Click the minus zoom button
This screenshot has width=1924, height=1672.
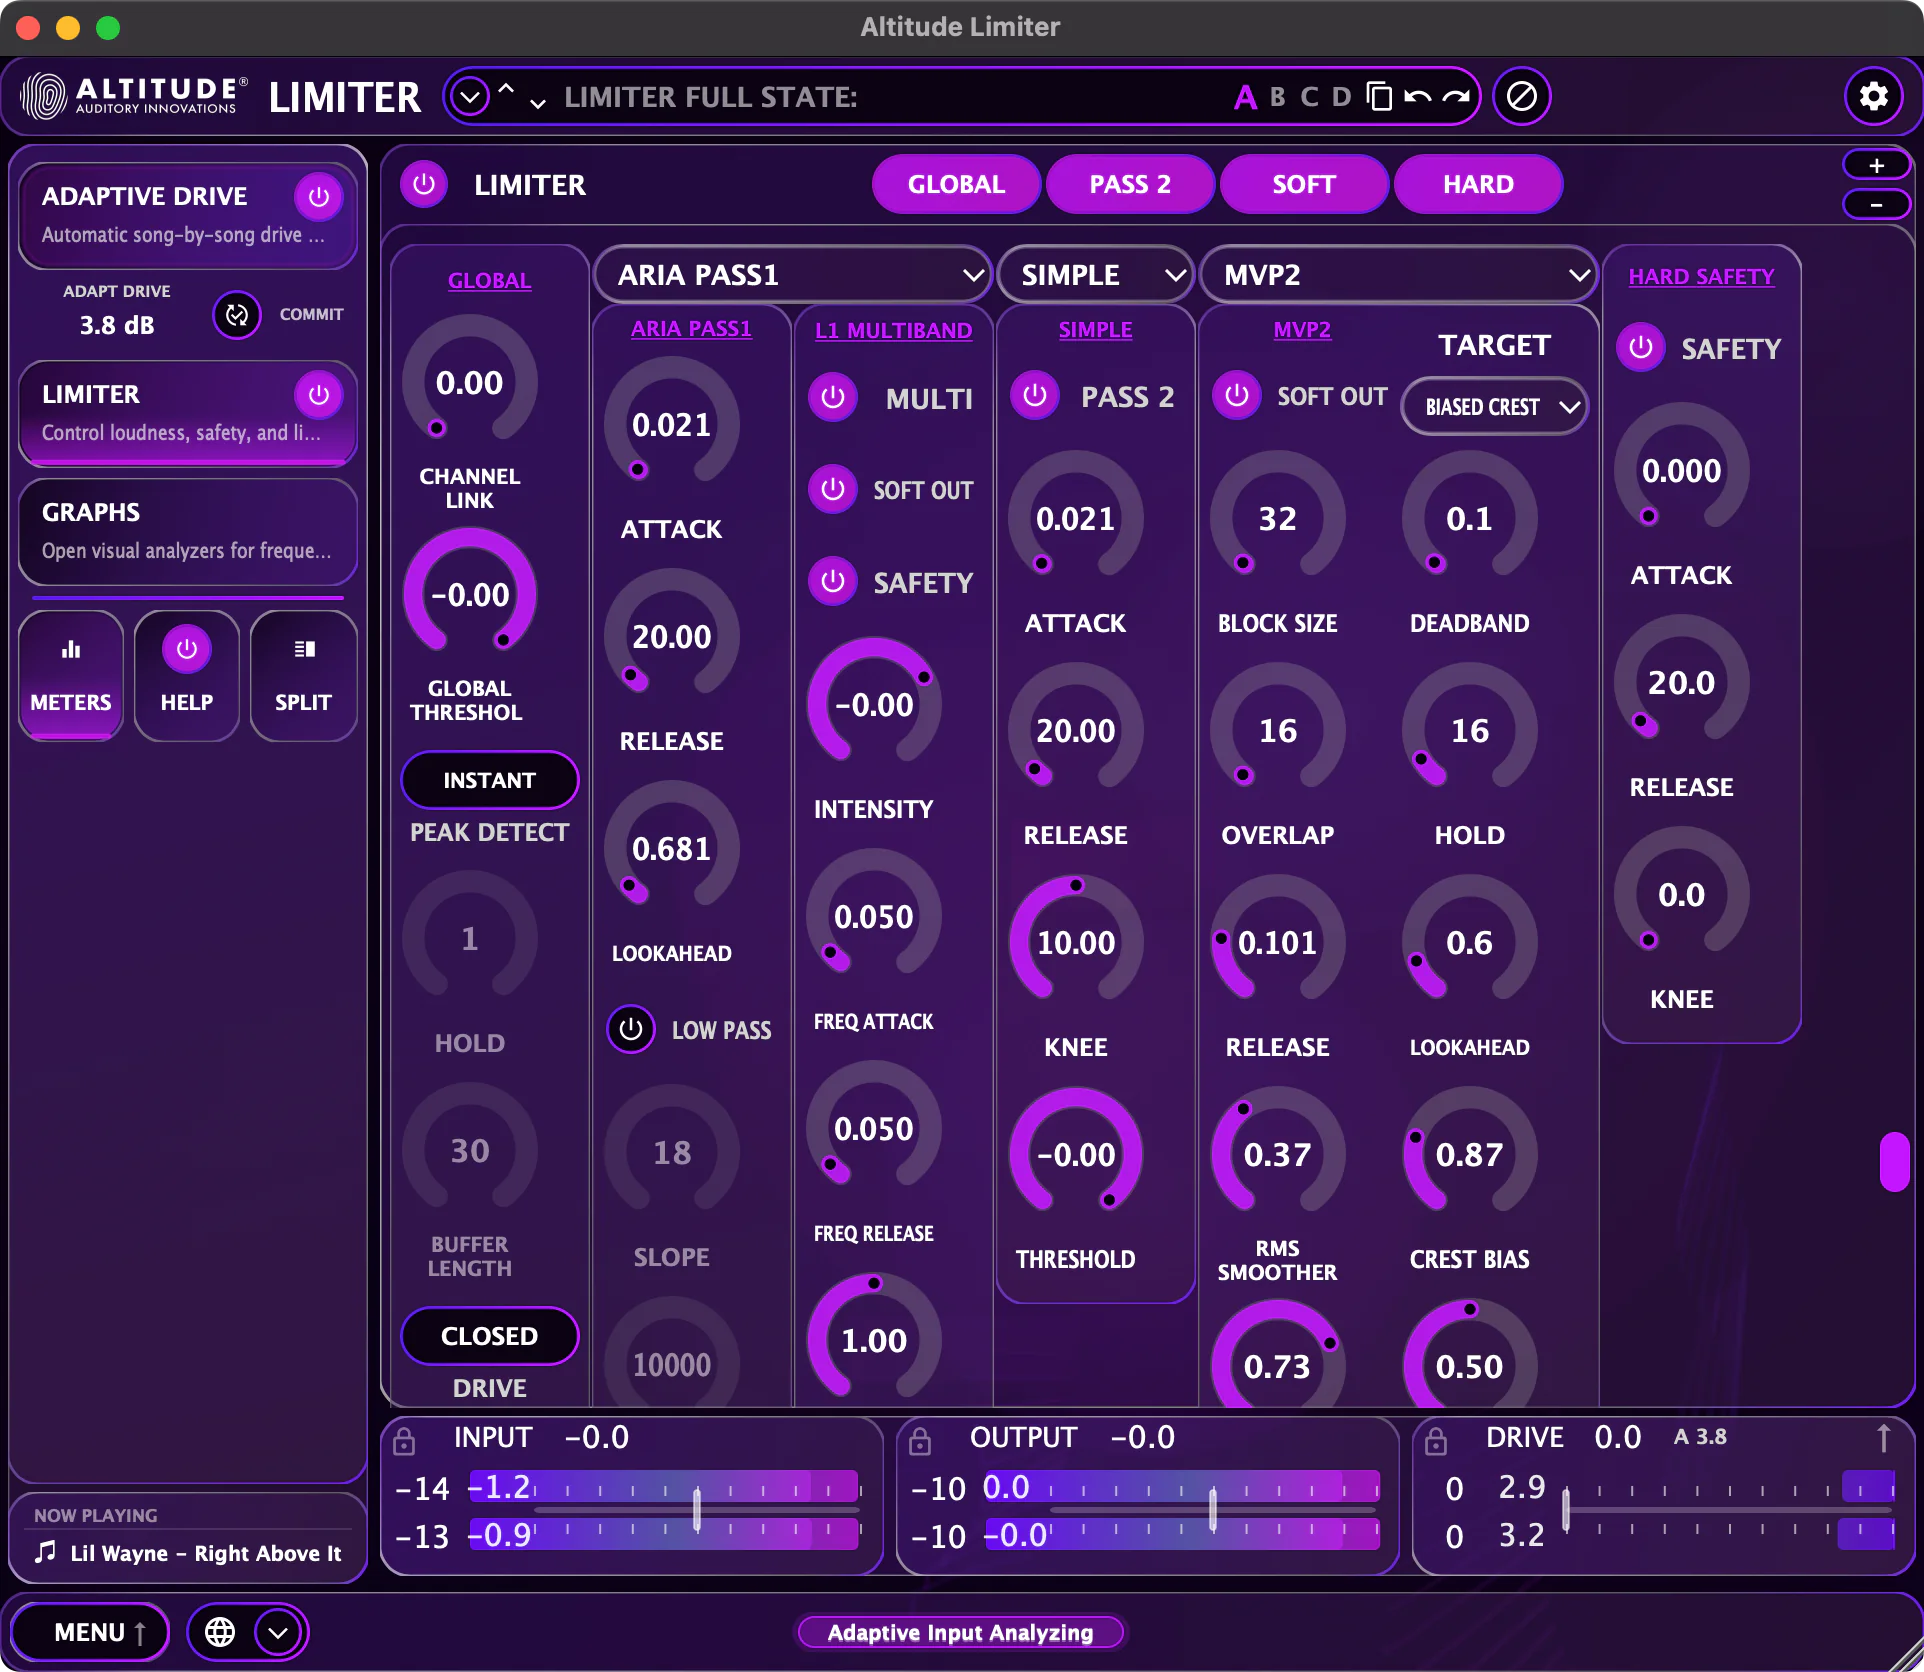point(1877,204)
